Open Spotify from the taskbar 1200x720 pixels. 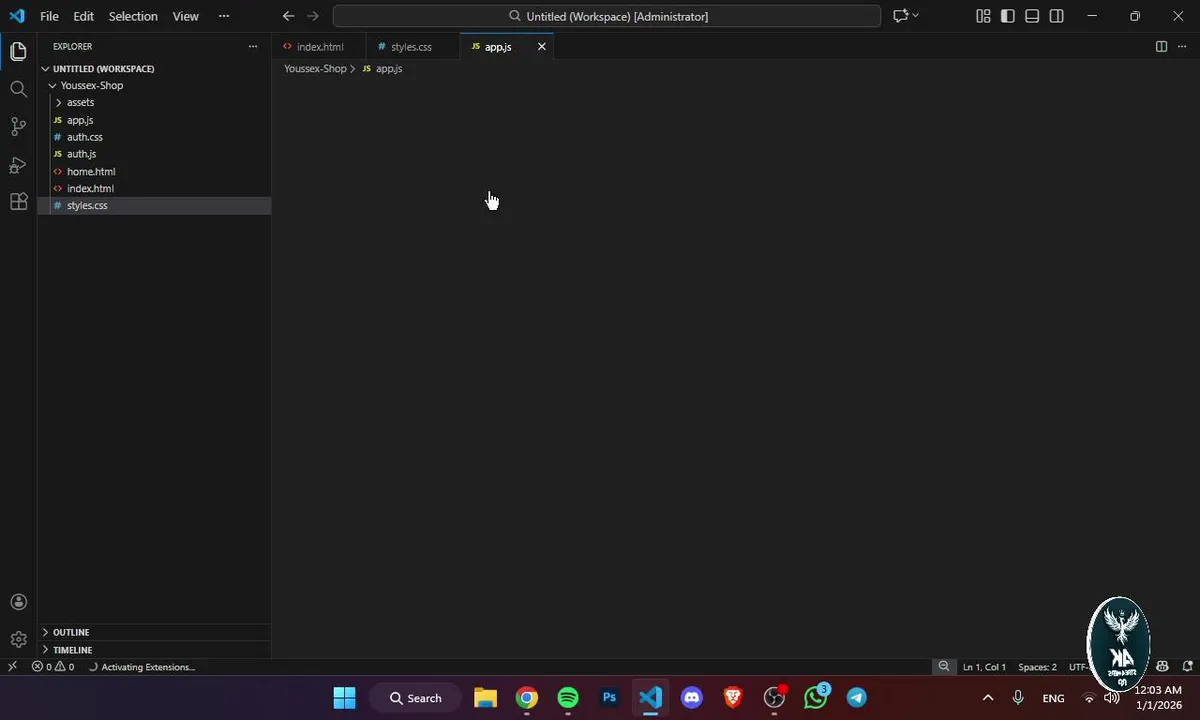click(568, 698)
